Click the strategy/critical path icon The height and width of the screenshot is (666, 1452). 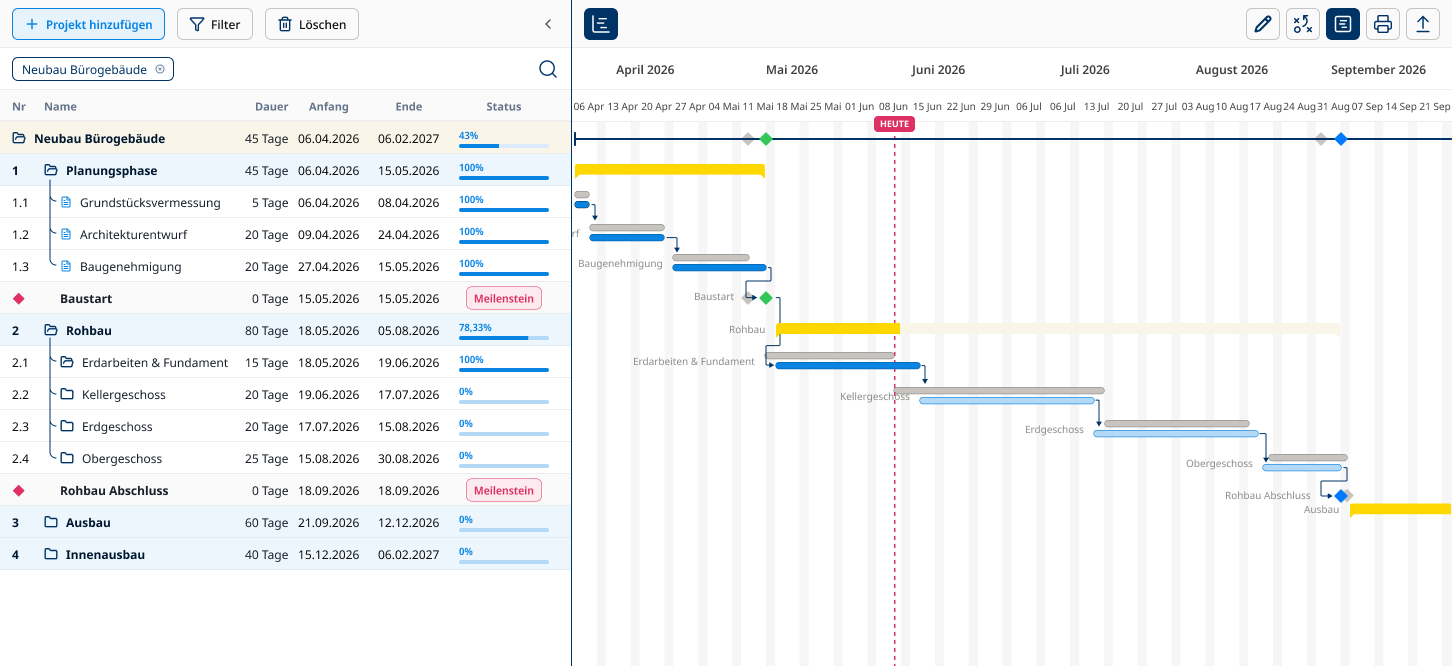pyautogui.click(x=1303, y=24)
